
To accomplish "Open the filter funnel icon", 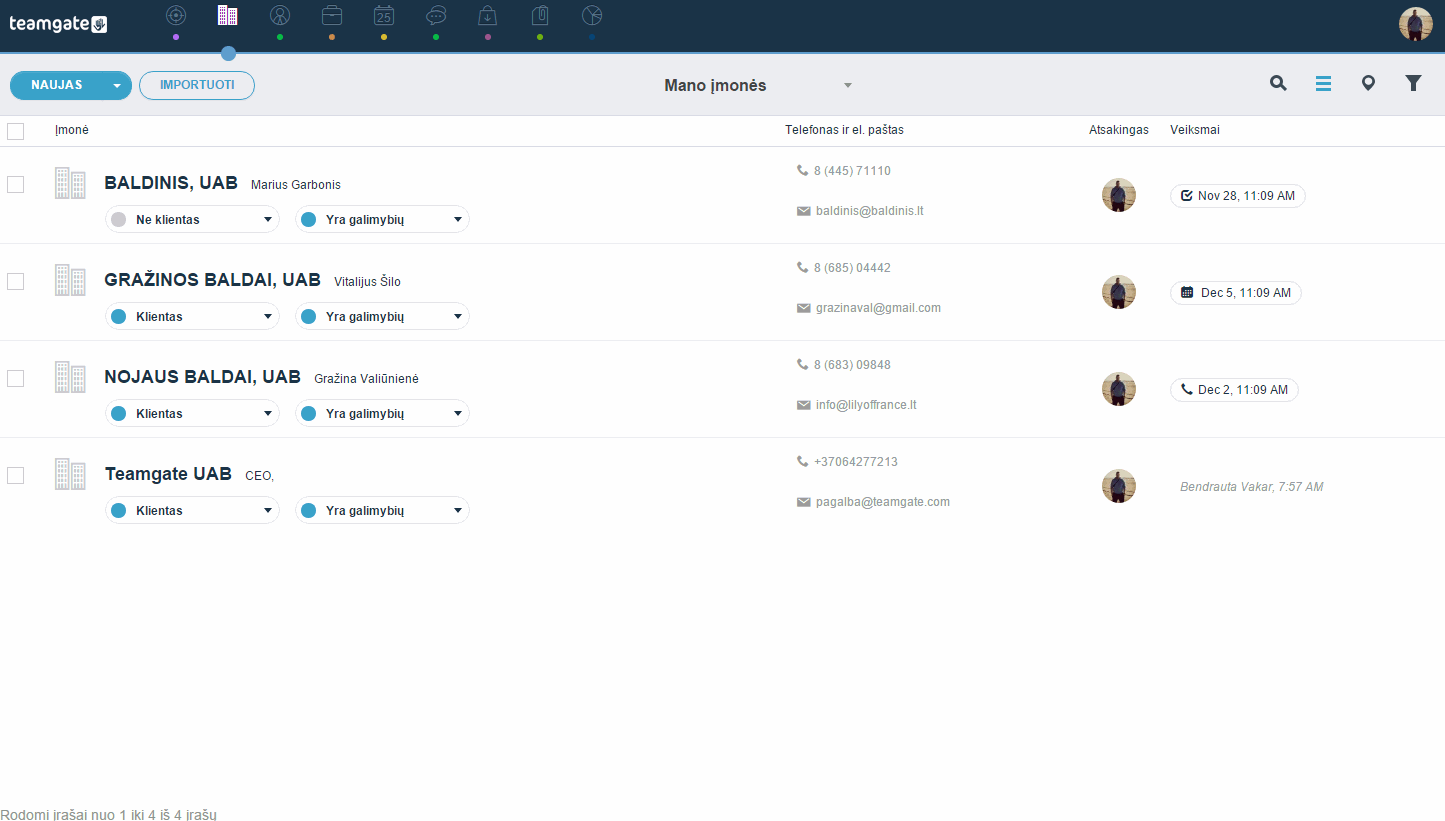I will coord(1413,83).
